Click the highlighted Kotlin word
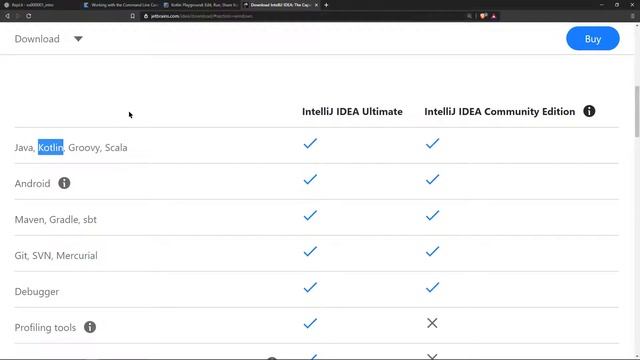The width and height of the screenshot is (640, 360). 51,147
